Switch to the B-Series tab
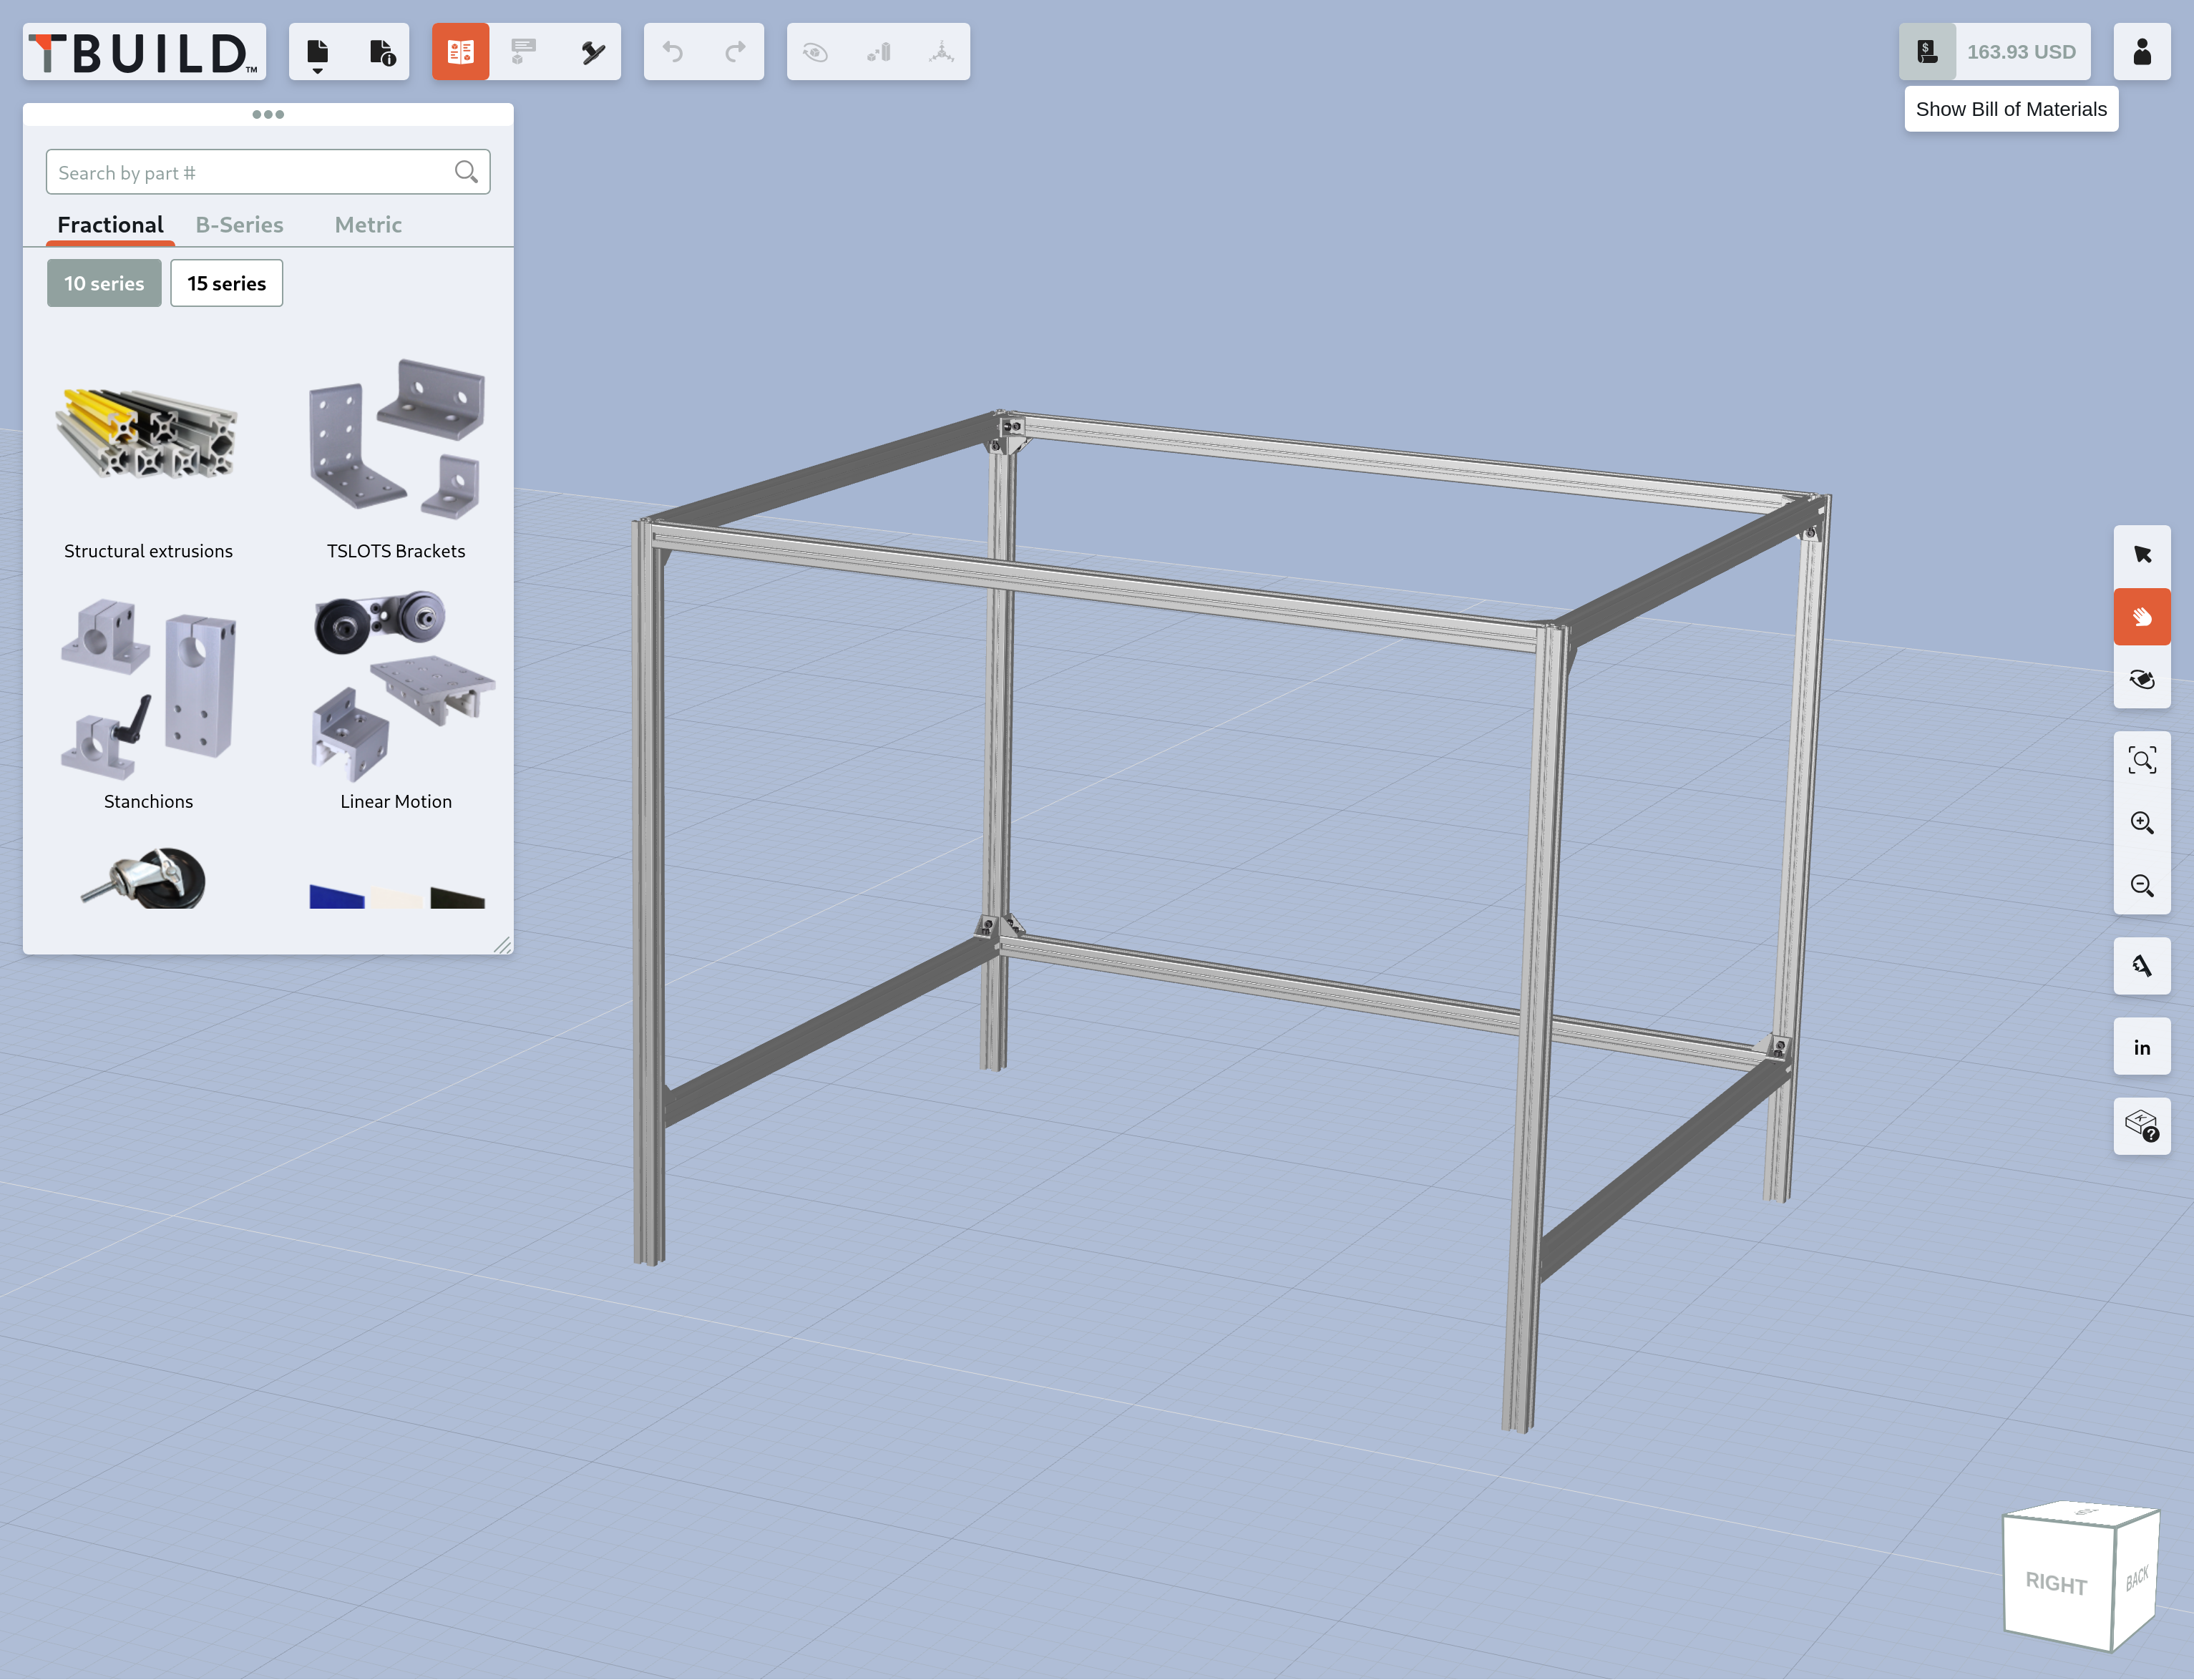The height and width of the screenshot is (1680, 2194). pyautogui.click(x=239, y=225)
